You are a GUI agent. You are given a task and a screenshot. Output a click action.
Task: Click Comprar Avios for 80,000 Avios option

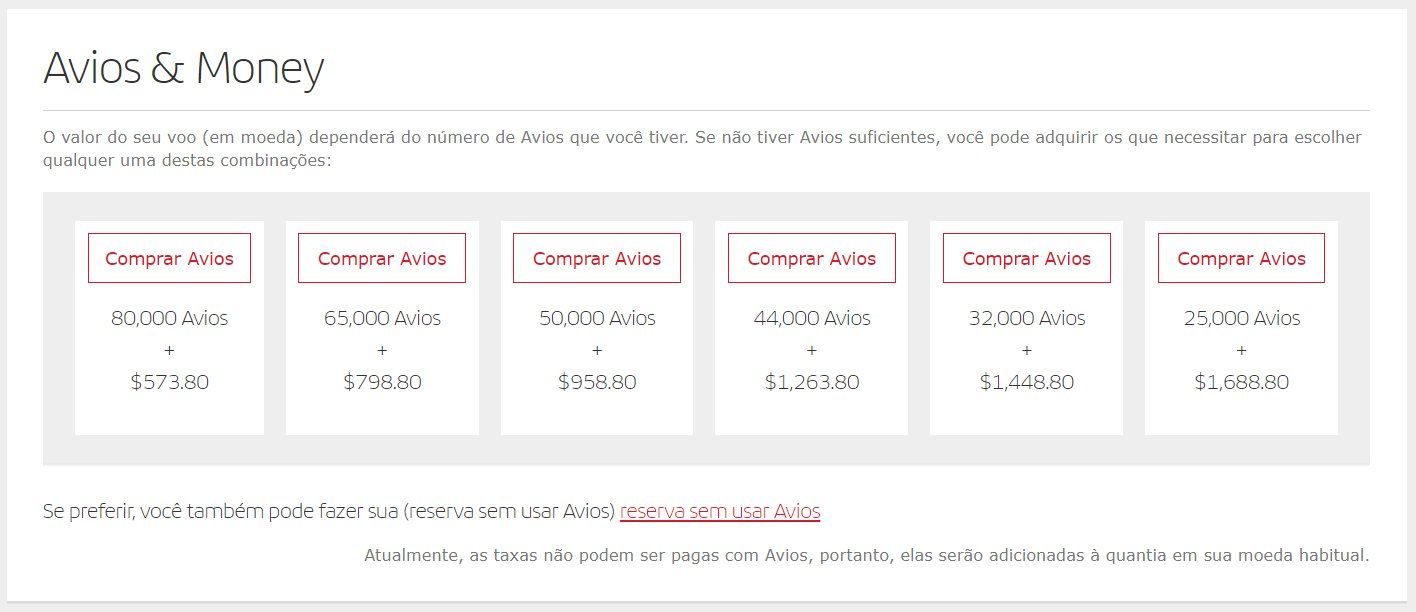(169, 258)
